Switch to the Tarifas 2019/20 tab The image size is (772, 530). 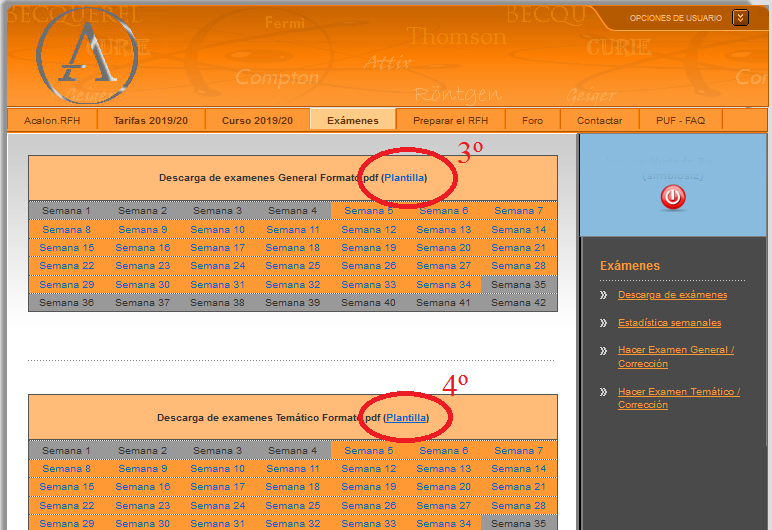tap(150, 120)
